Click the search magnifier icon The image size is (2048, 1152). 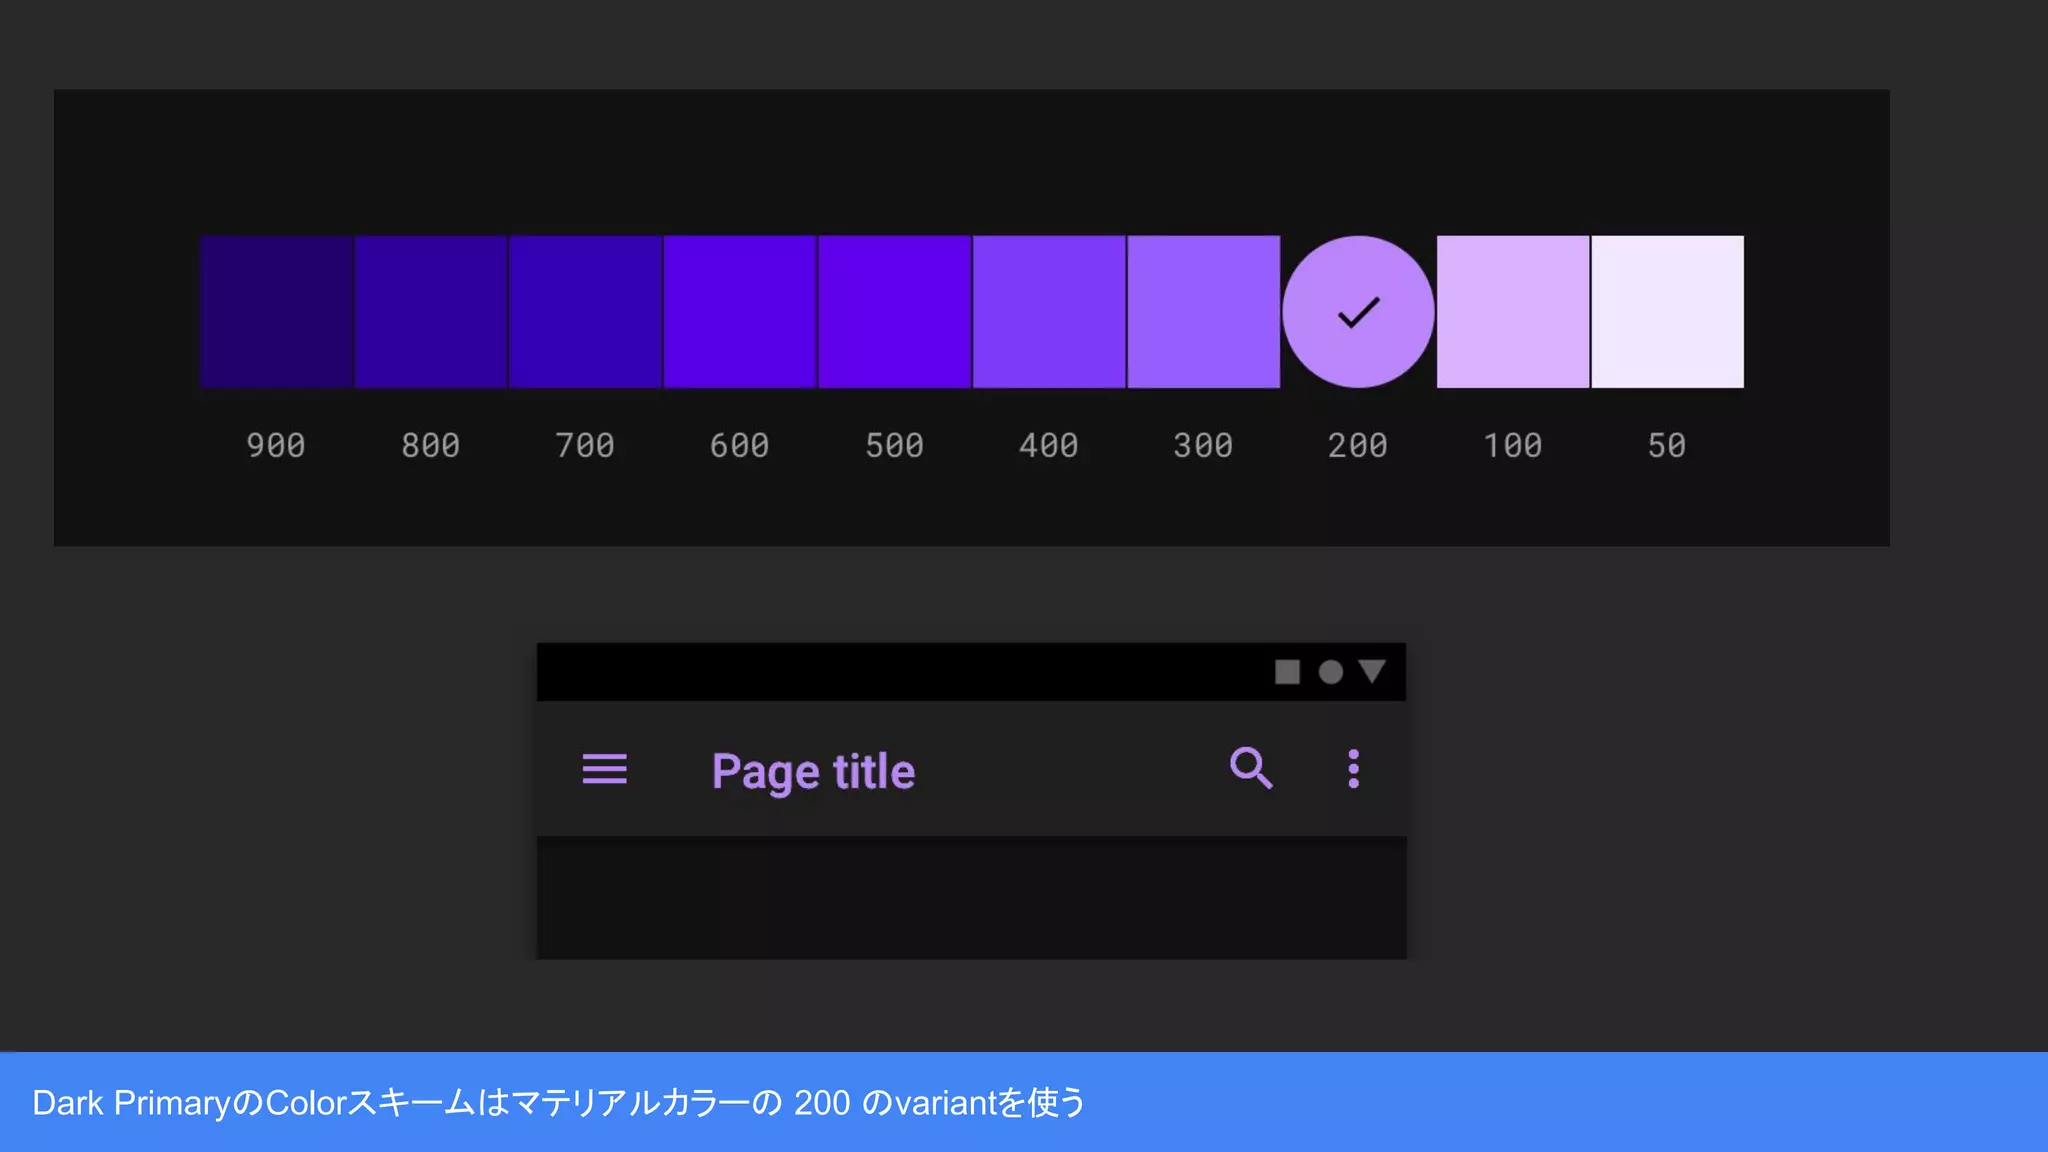click(x=1251, y=768)
